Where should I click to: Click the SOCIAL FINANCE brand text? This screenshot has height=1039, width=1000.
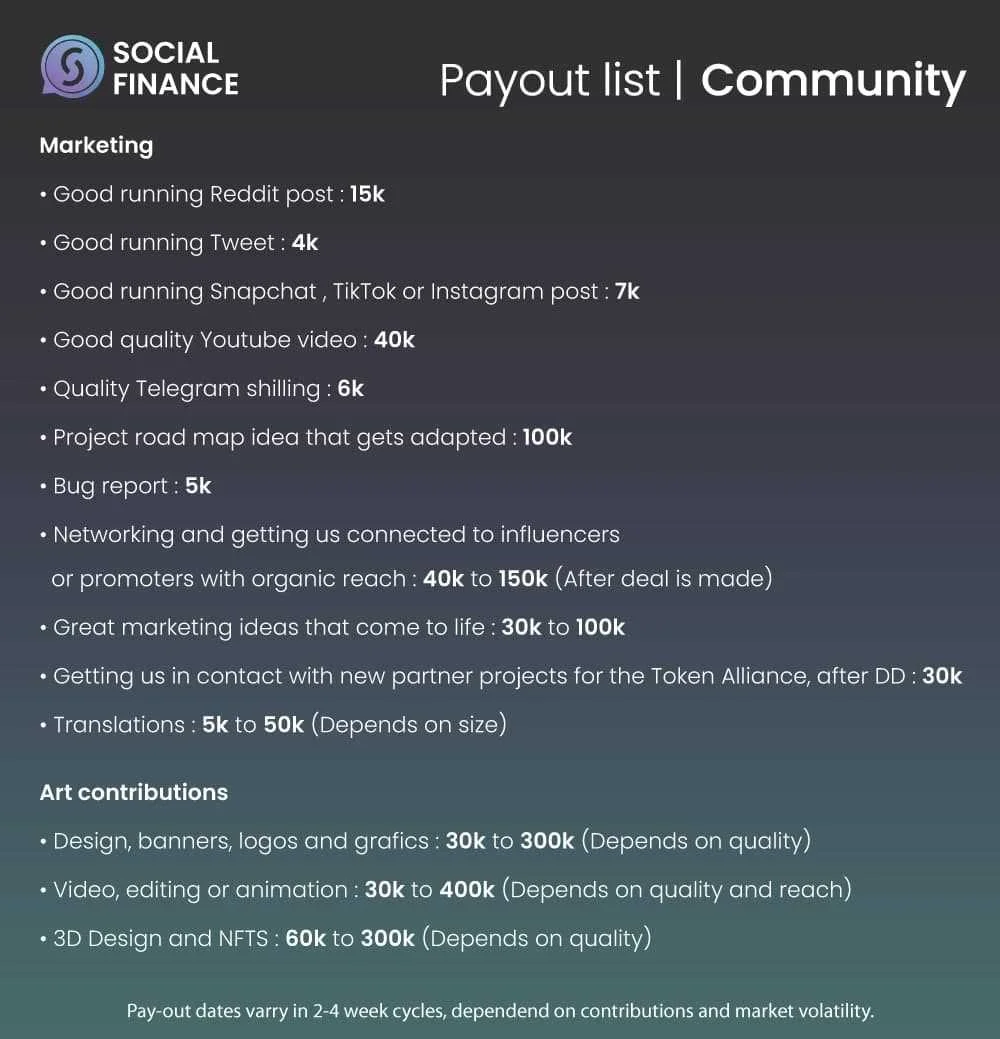coord(176,68)
